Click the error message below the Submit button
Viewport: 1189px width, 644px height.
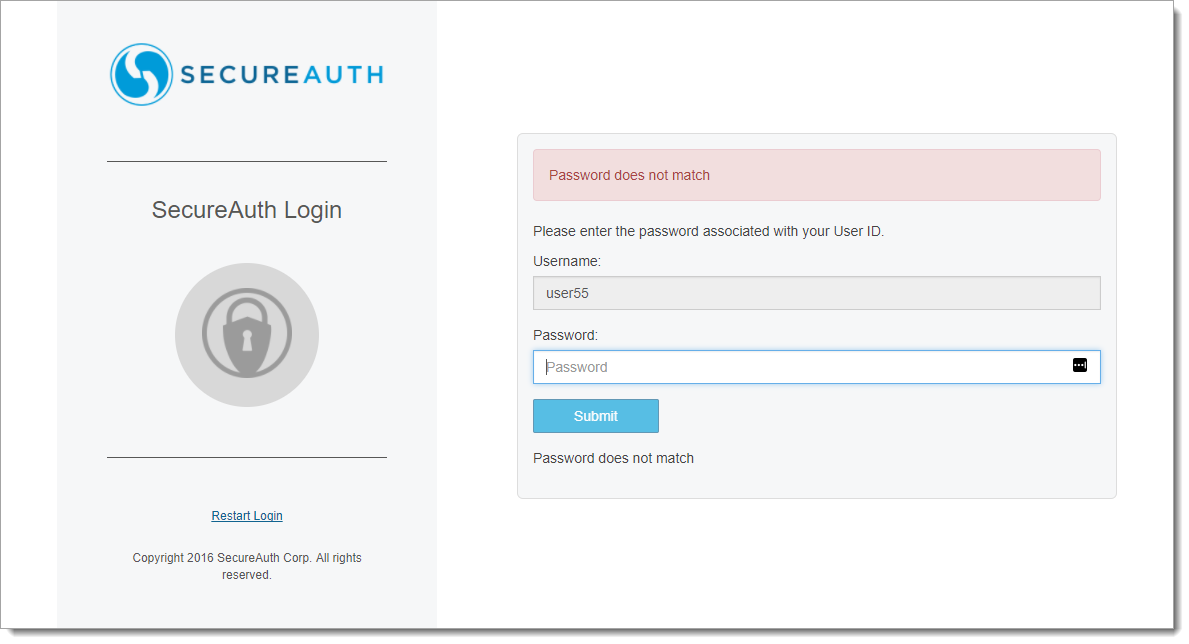point(613,458)
